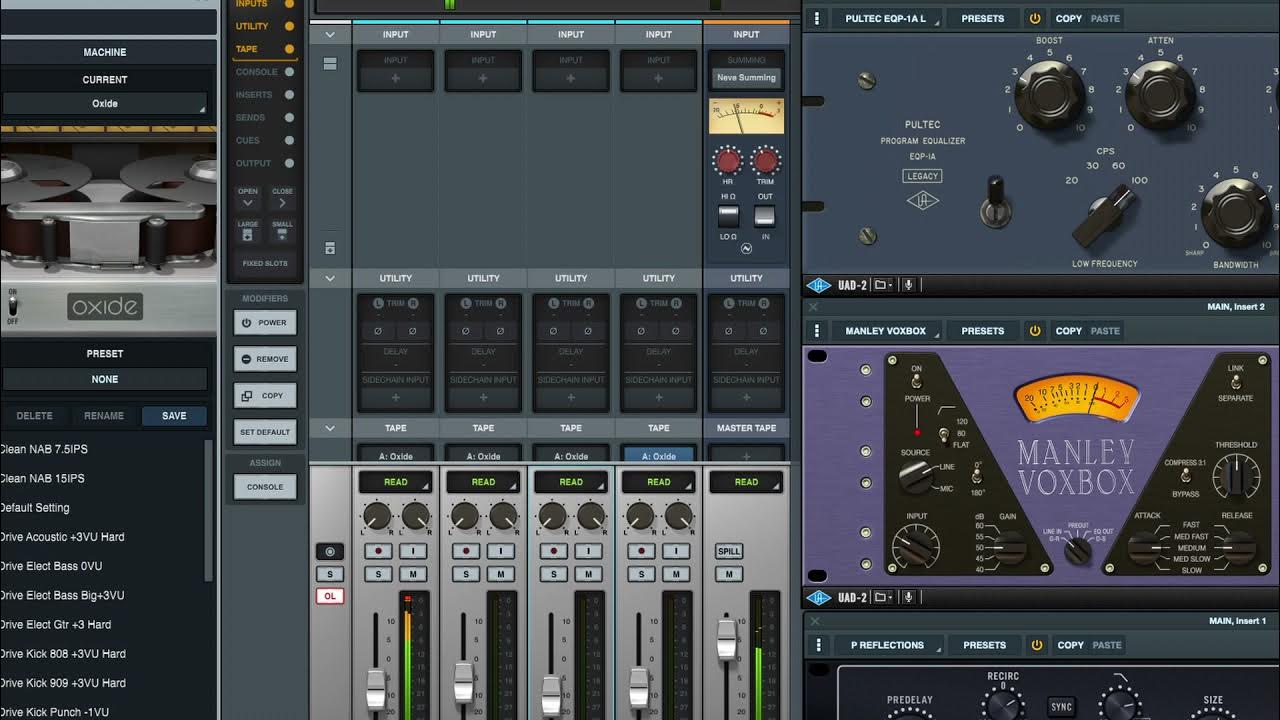Click the SET DEFAULT button
This screenshot has width=1280, height=720.
point(265,432)
